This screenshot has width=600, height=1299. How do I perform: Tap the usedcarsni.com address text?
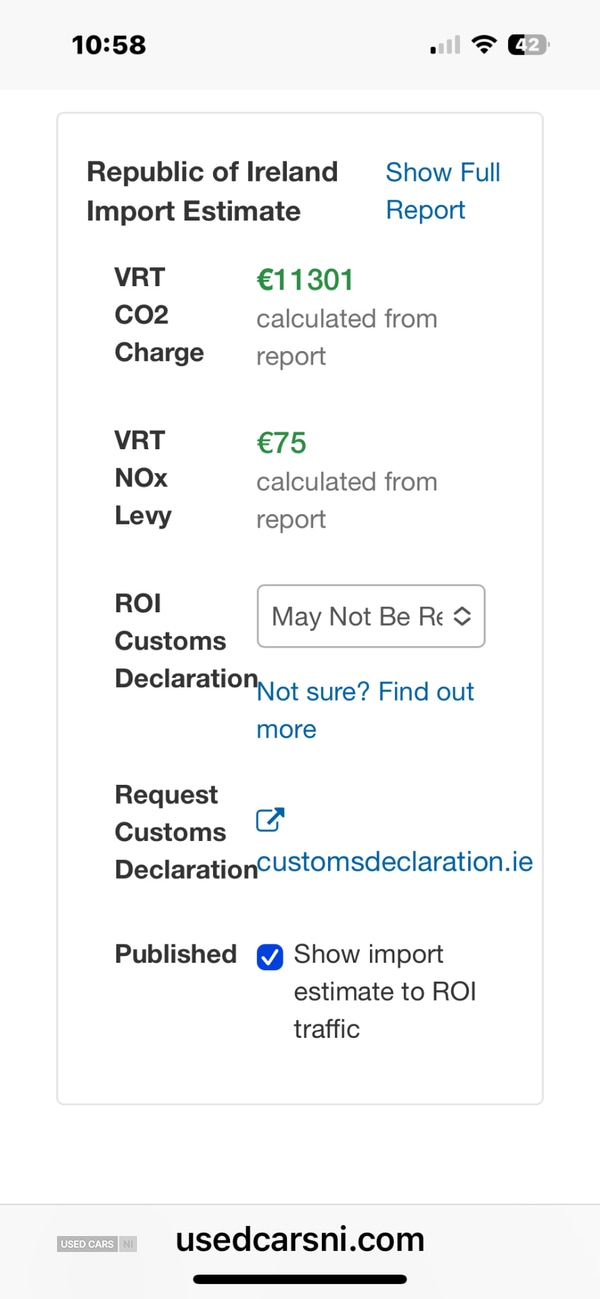pyautogui.click(x=300, y=1240)
